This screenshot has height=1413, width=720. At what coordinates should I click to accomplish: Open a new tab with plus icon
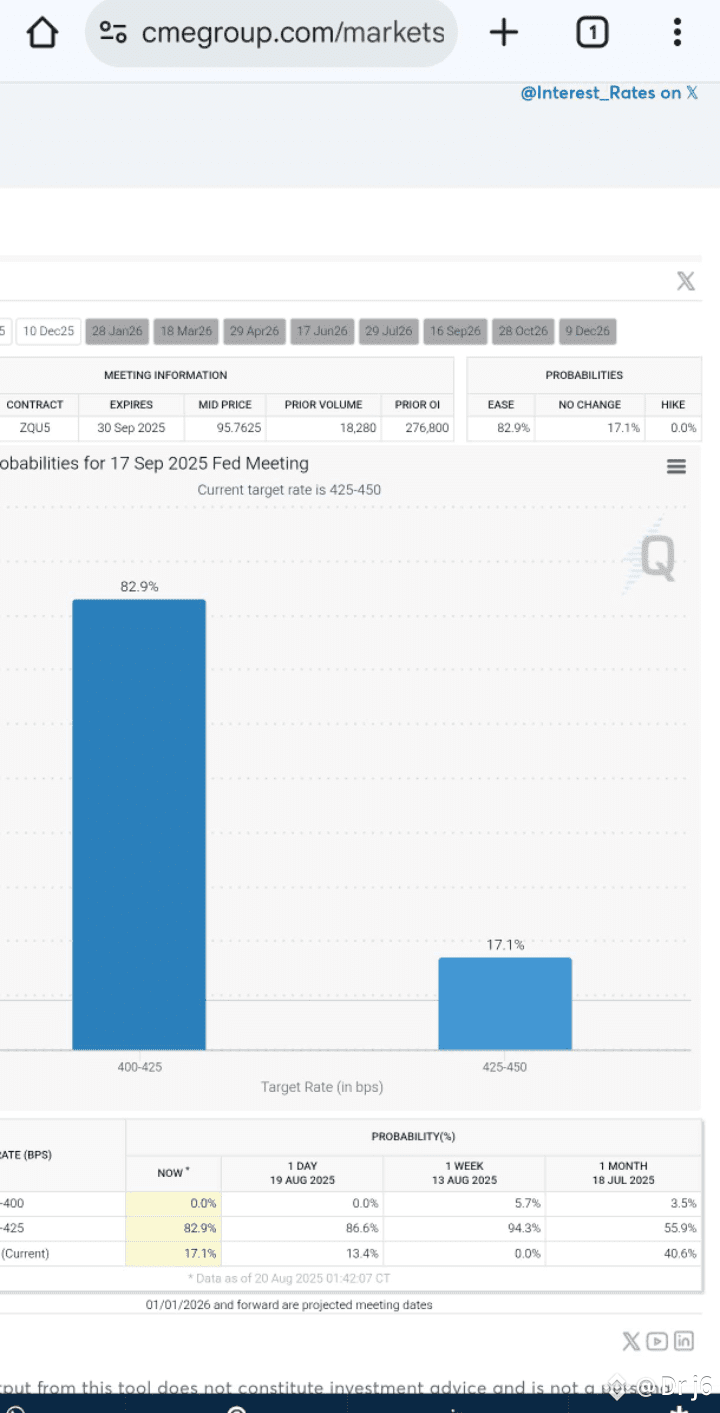(x=504, y=33)
